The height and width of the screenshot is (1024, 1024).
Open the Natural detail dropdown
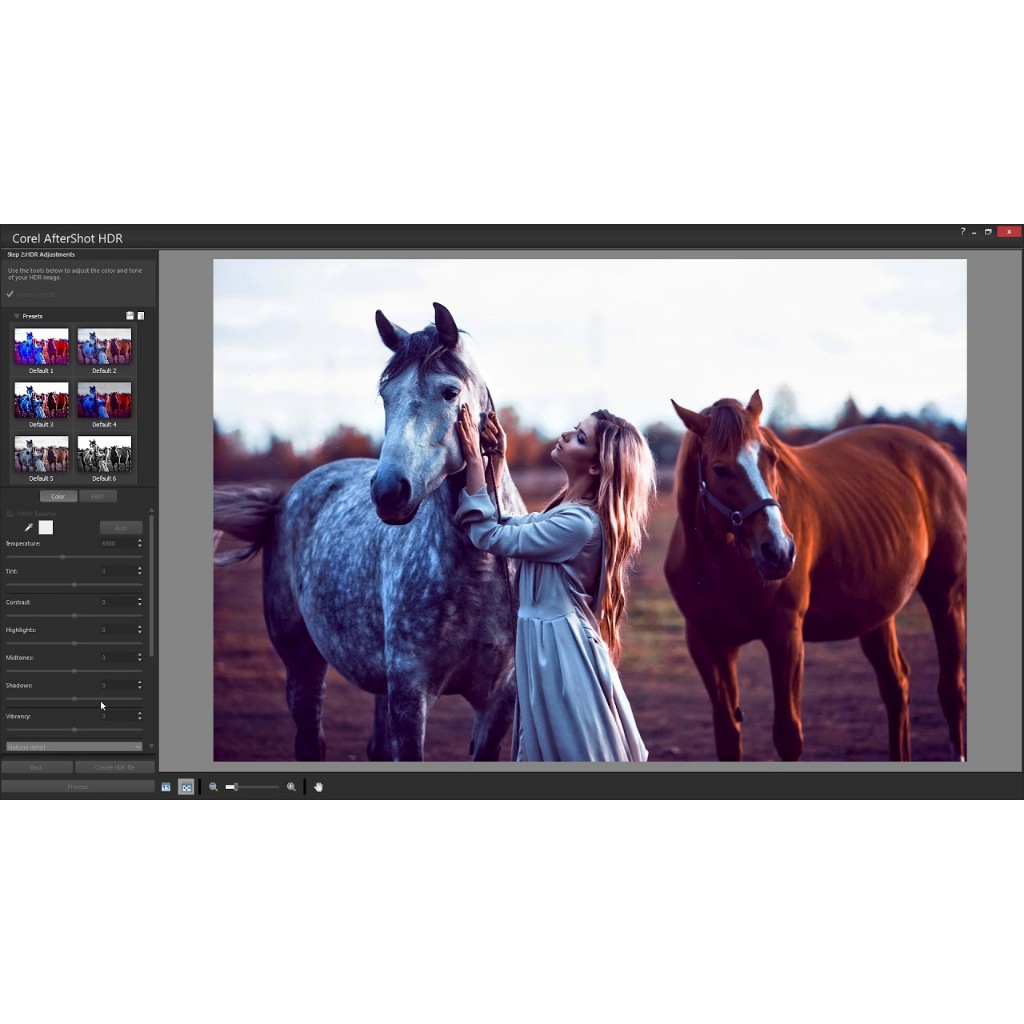74,746
